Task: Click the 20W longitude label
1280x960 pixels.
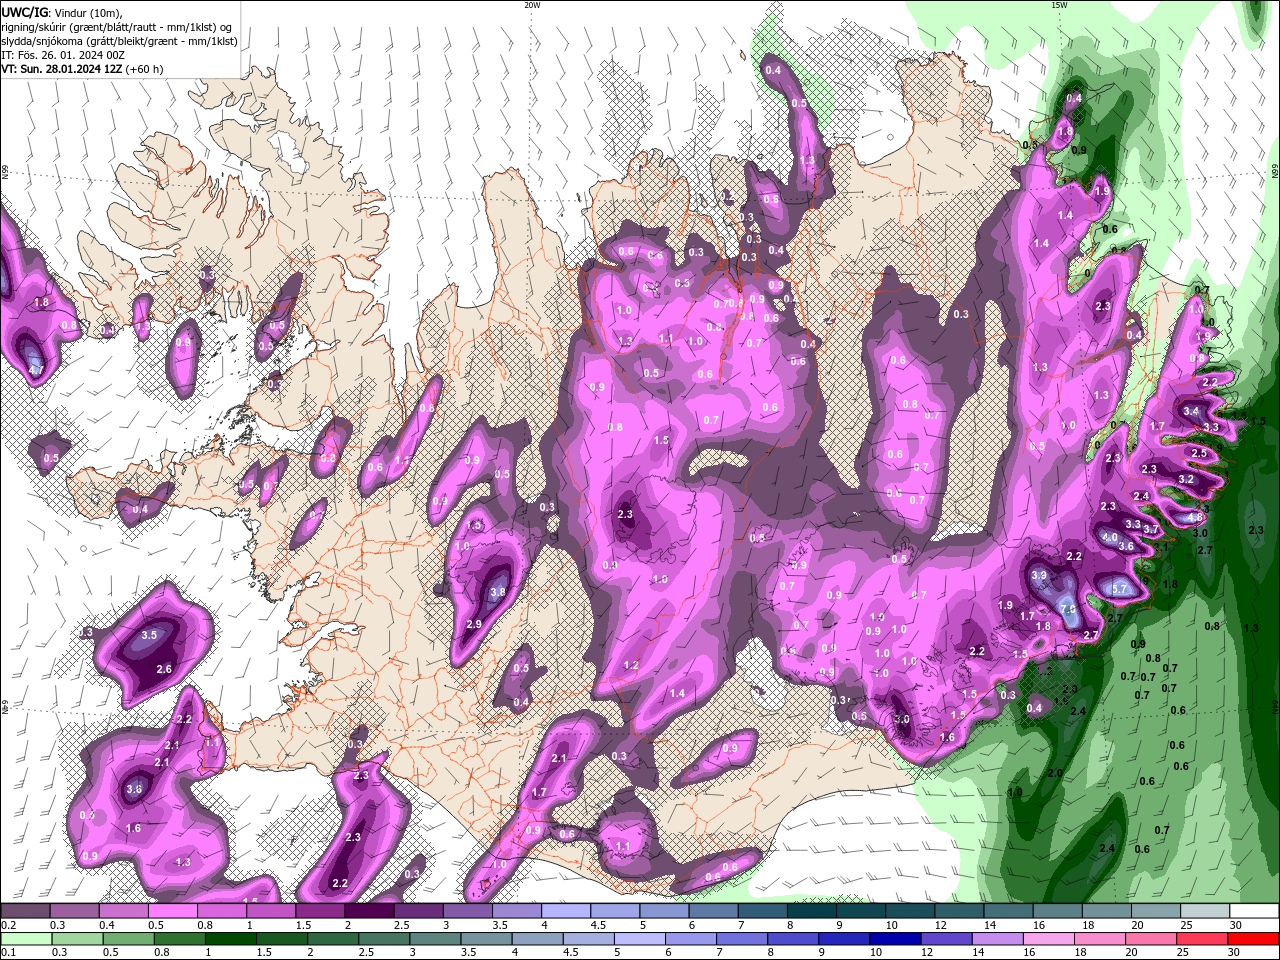Action: [532, 5]
